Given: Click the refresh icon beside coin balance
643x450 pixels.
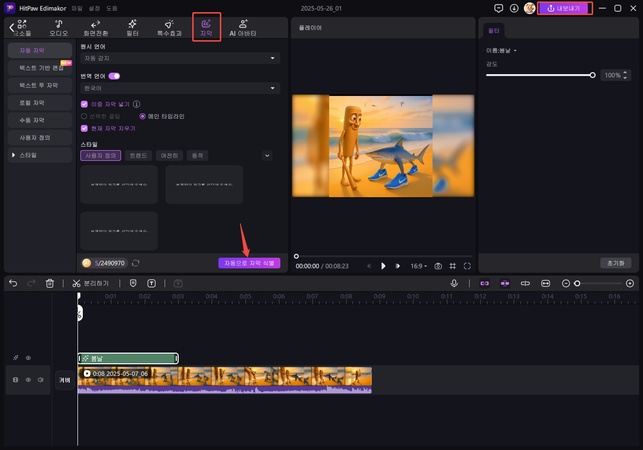Looking at the screenshot, I should (135, 263).
